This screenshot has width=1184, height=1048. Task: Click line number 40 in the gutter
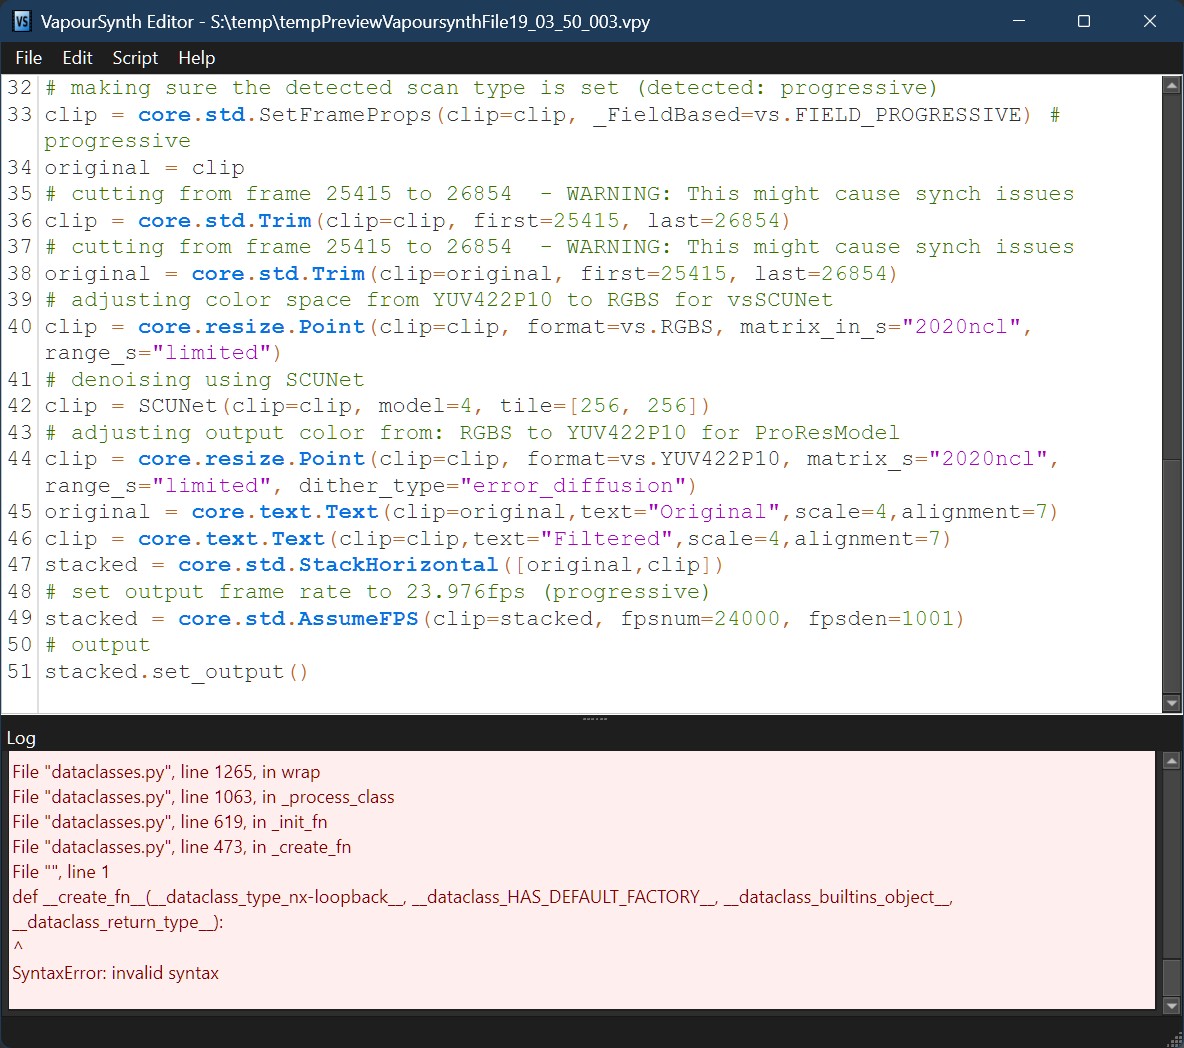[20, 326]
